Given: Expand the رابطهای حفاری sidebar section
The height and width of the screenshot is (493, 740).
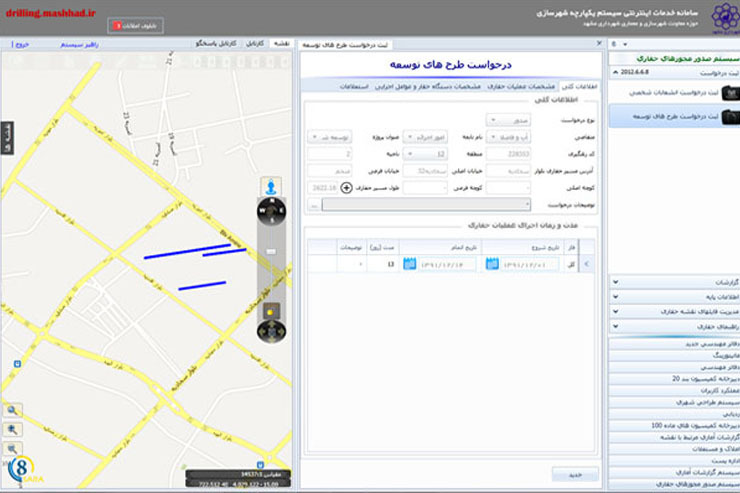Looking at the screenshot, I should pos(675,326).
